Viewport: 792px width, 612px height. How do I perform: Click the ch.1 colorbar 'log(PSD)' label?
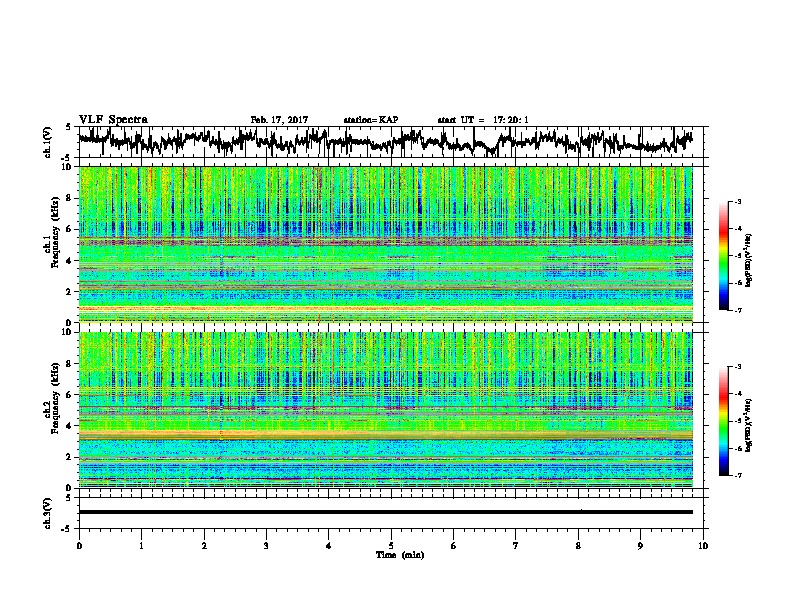tap(748, 261)
